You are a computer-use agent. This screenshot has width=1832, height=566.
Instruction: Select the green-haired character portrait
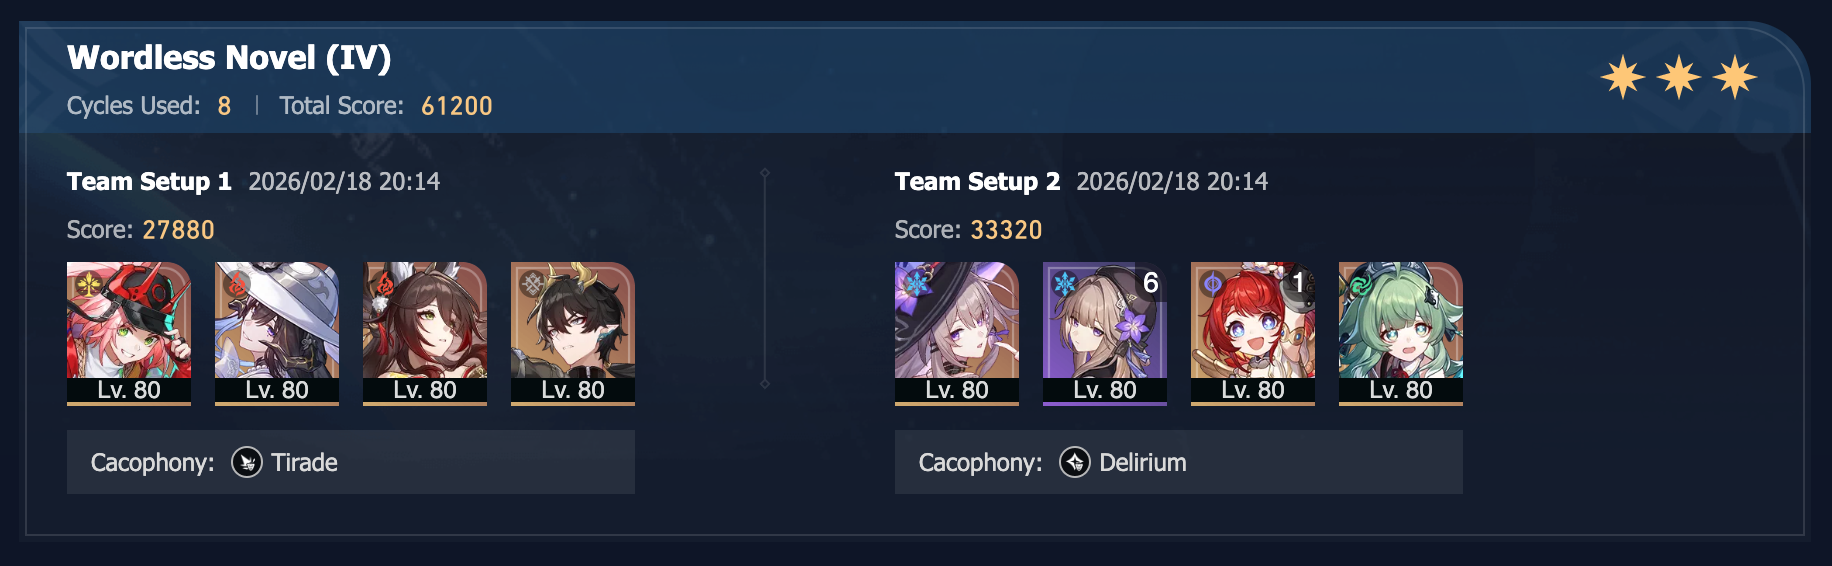[x=1401, y=333]
